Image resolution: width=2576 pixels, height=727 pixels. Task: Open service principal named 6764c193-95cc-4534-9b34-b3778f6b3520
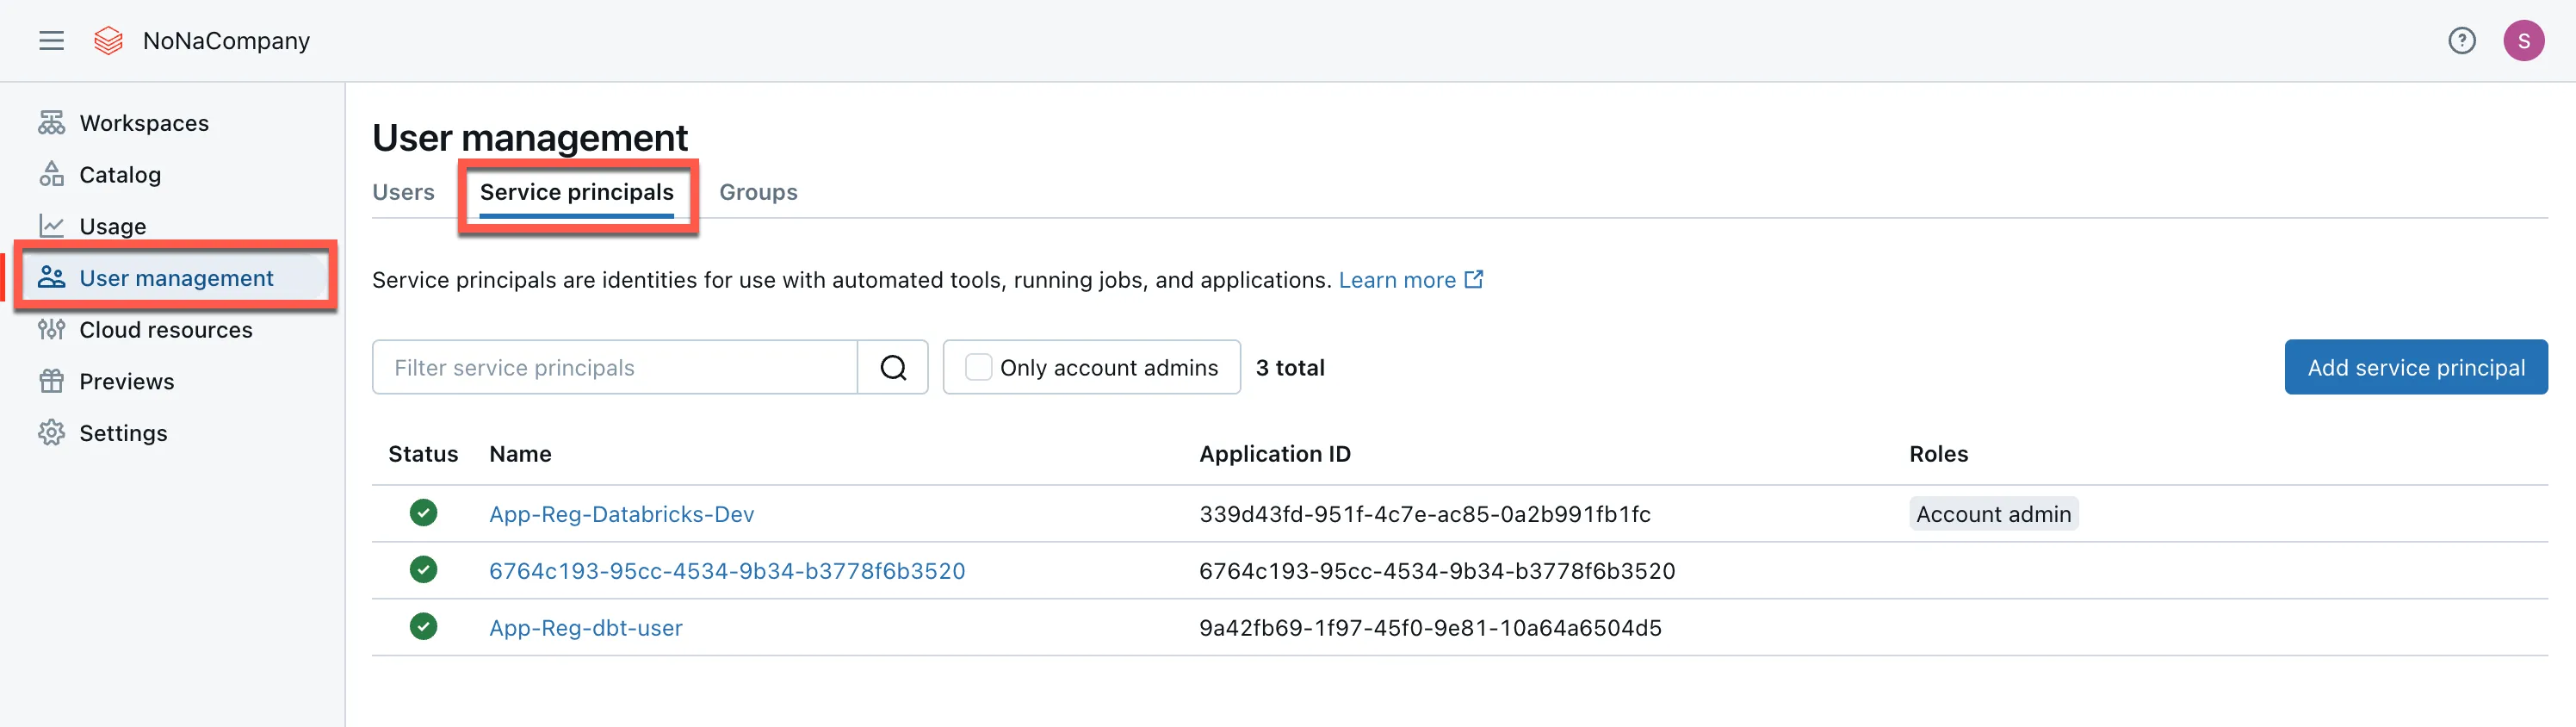point(726,571)
